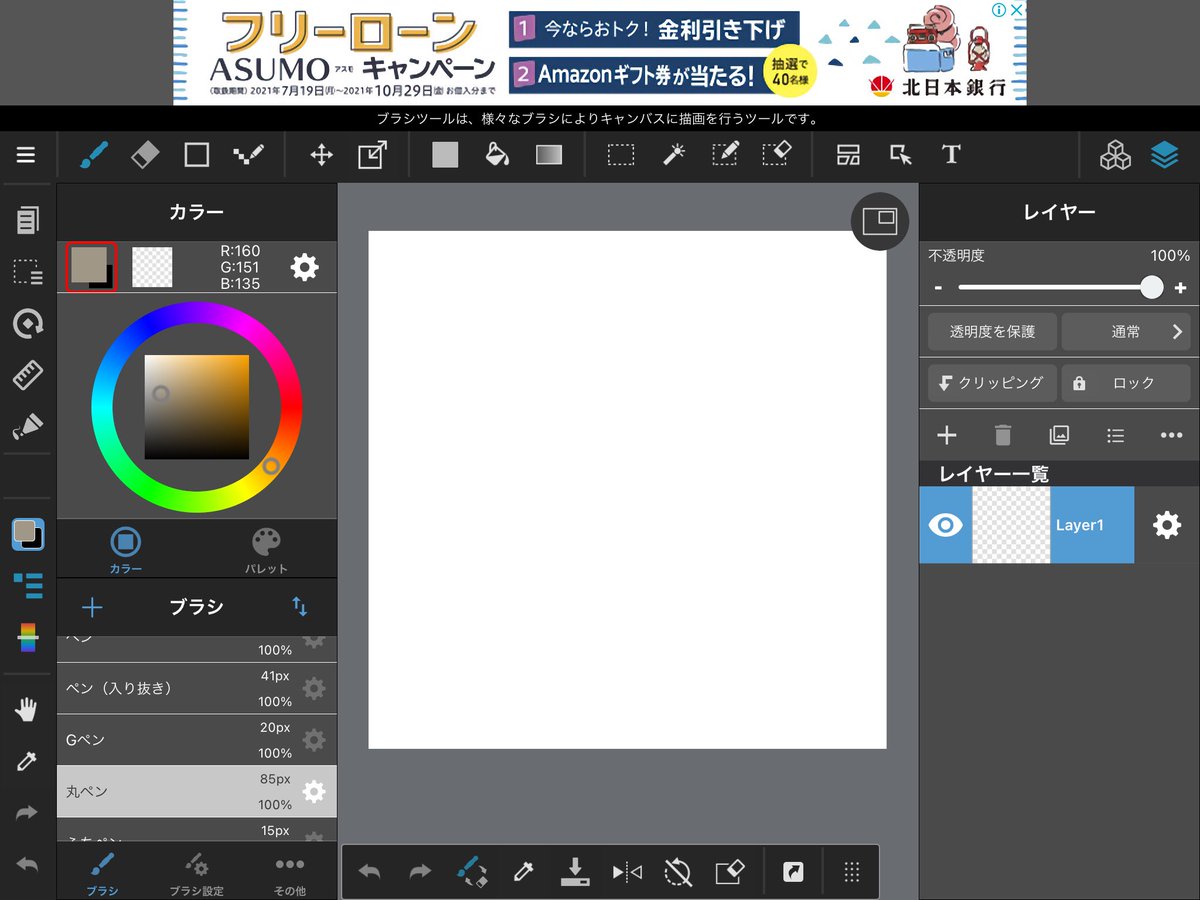Select the Magic Wand selection tool
This screenshot has height=900, width=1200.
[x=673, y=155]
